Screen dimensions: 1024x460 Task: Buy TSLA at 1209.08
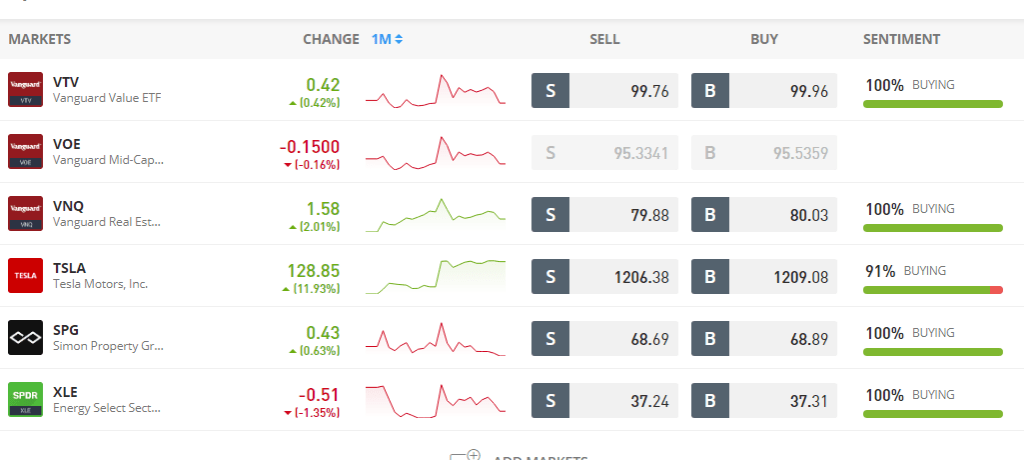(x=764, y=276)
